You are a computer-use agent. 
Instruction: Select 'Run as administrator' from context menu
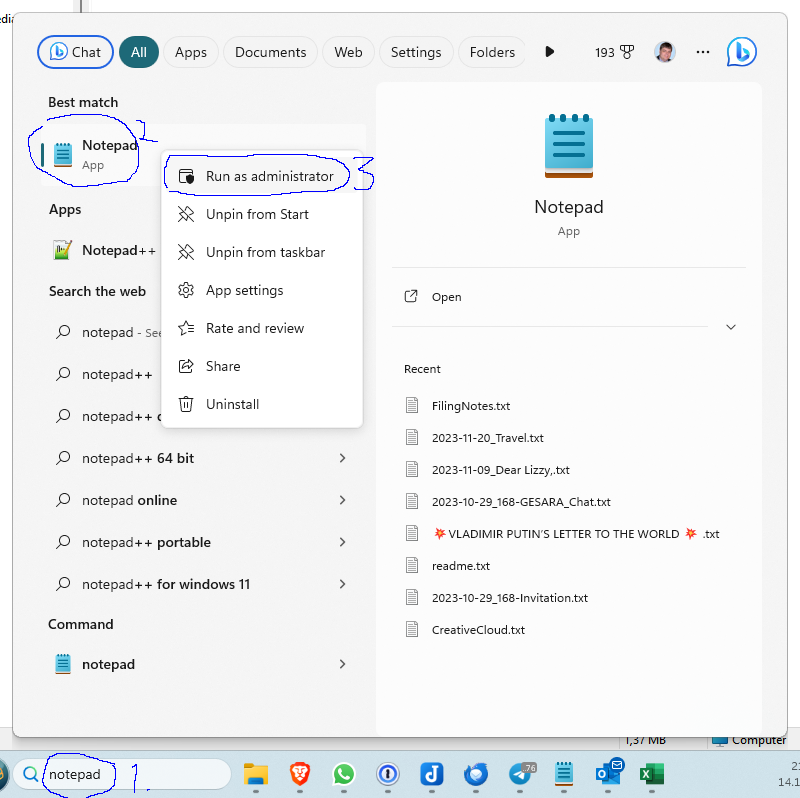(x=269, y=176)
